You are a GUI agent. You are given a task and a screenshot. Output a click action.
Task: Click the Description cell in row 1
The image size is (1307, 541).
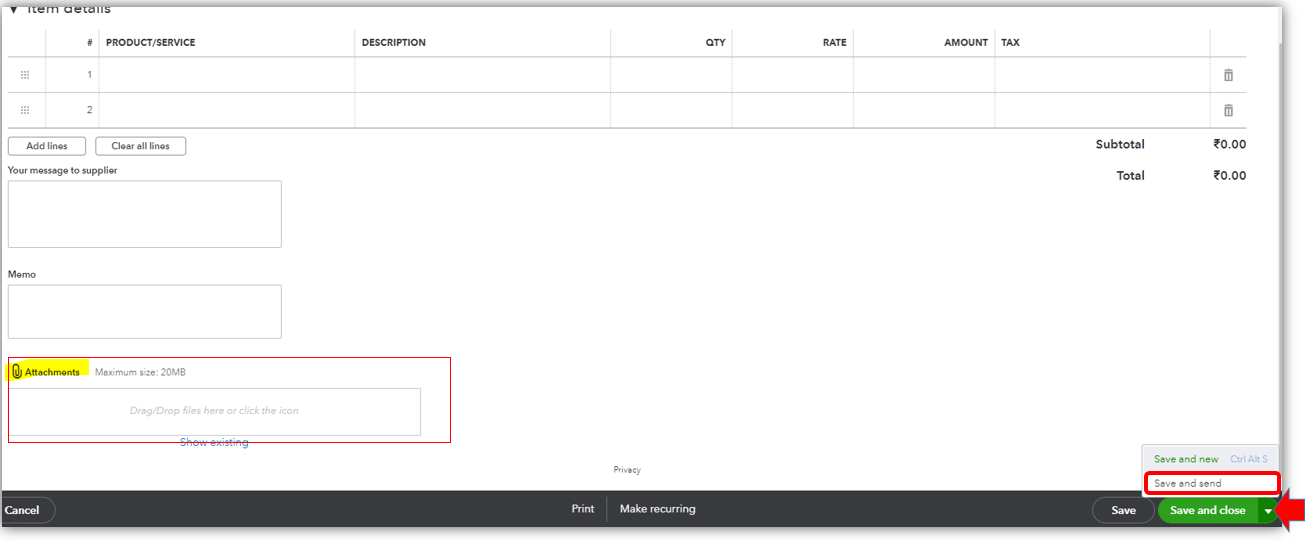click(483, 75)
